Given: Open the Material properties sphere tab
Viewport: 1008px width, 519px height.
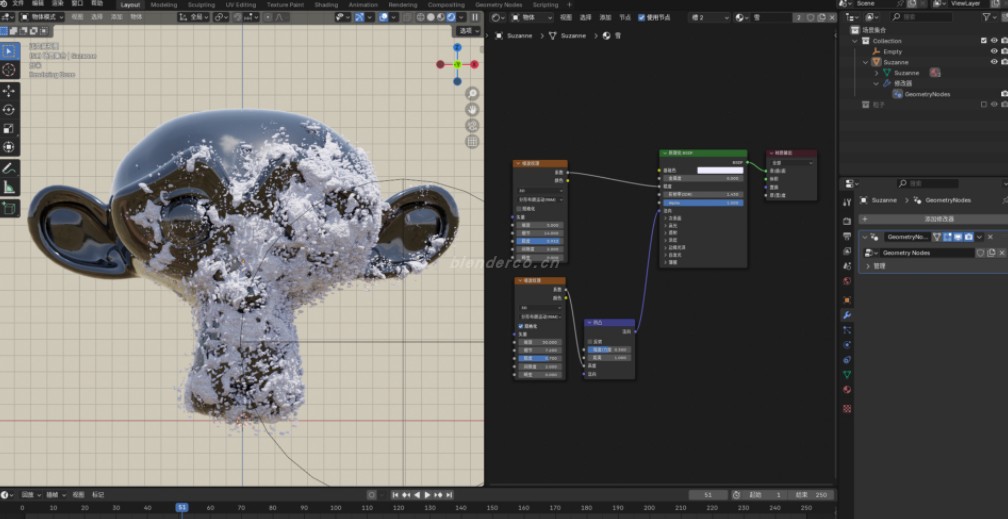Looking at the screenshot, I should click(847, 390).
